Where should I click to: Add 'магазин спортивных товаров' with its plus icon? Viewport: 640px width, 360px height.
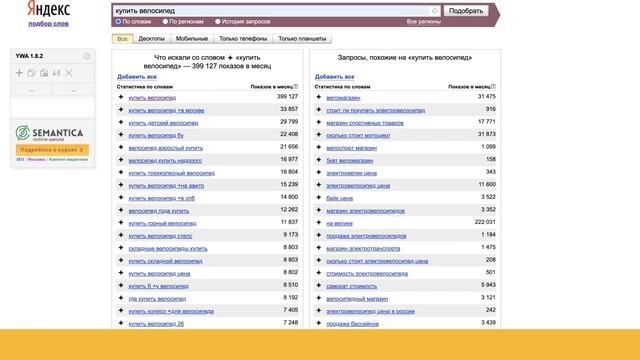pos(319,122)
